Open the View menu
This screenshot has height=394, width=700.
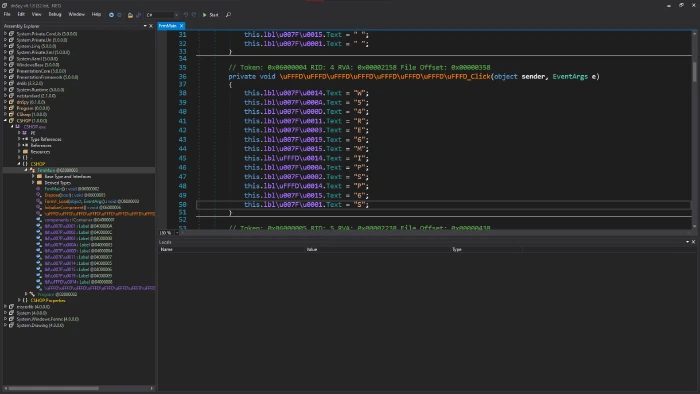click(37, 14)
